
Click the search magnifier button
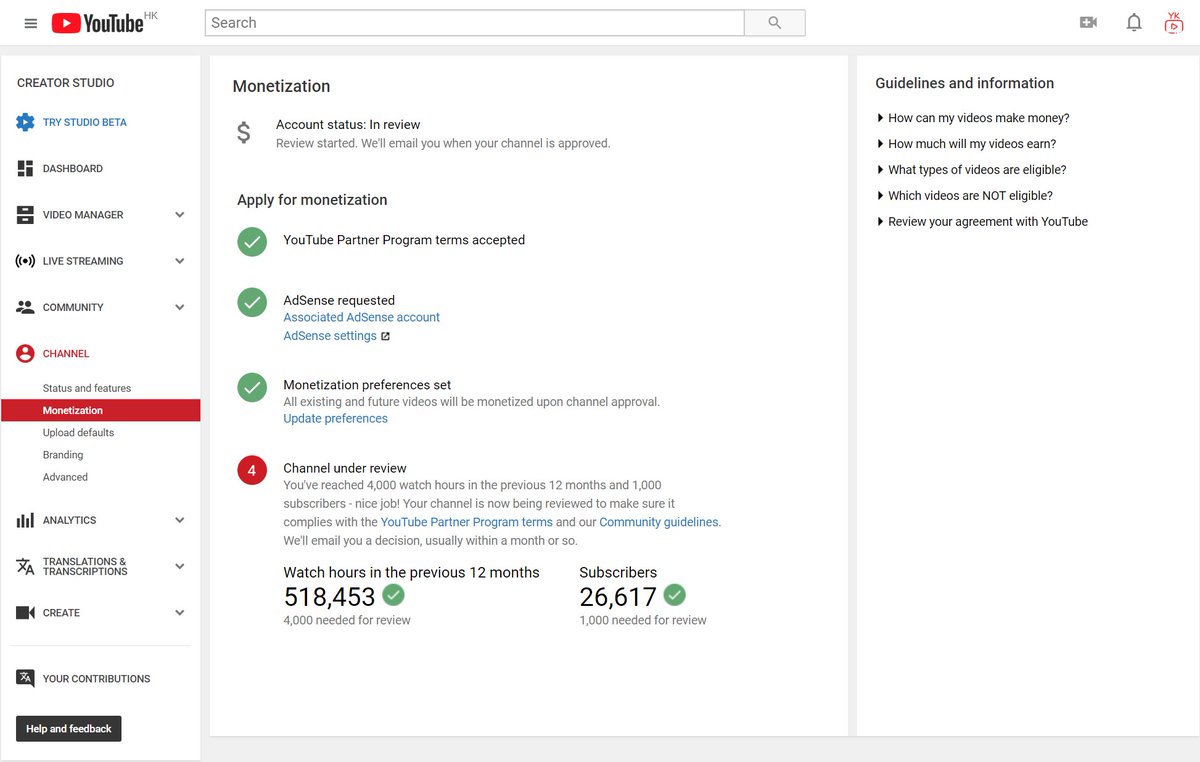click(775, 23)
